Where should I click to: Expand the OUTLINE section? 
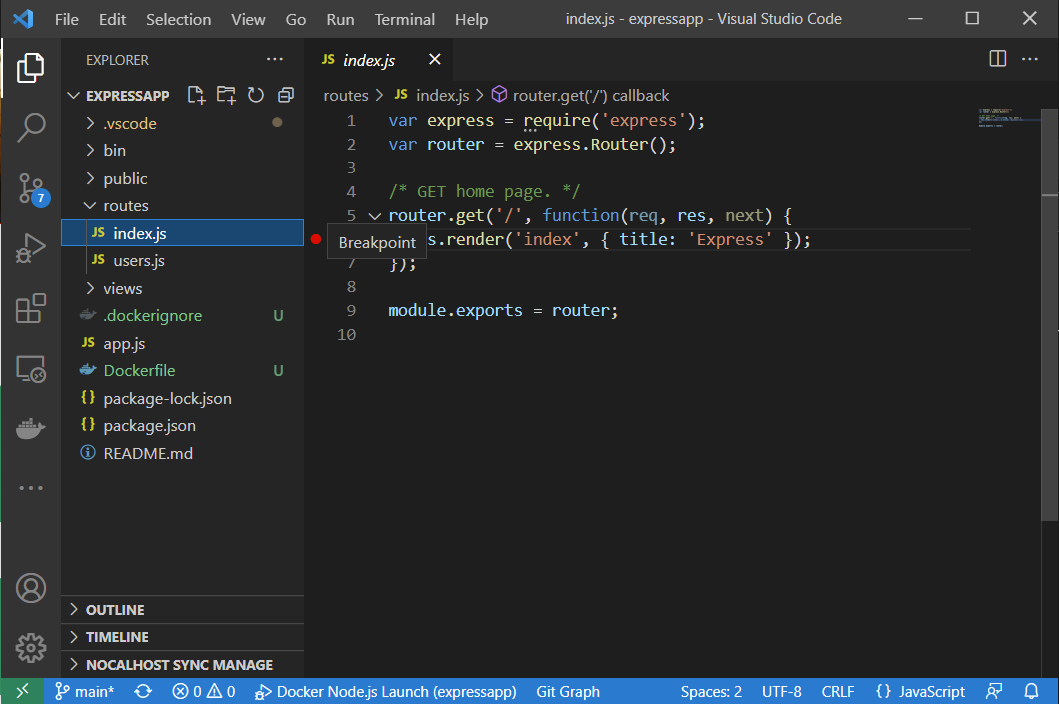click(x=182, y=609)
